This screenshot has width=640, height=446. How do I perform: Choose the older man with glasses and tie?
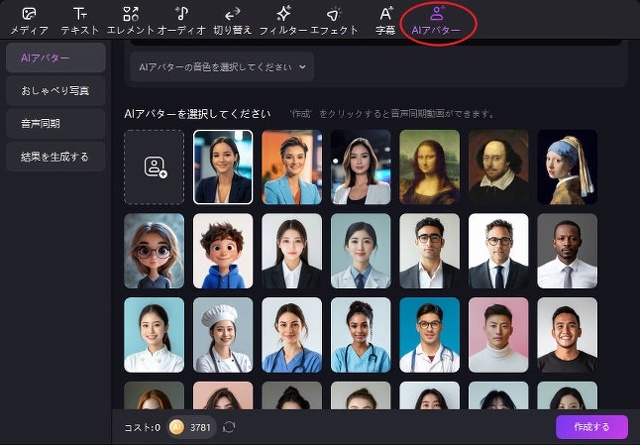point(498,251)
